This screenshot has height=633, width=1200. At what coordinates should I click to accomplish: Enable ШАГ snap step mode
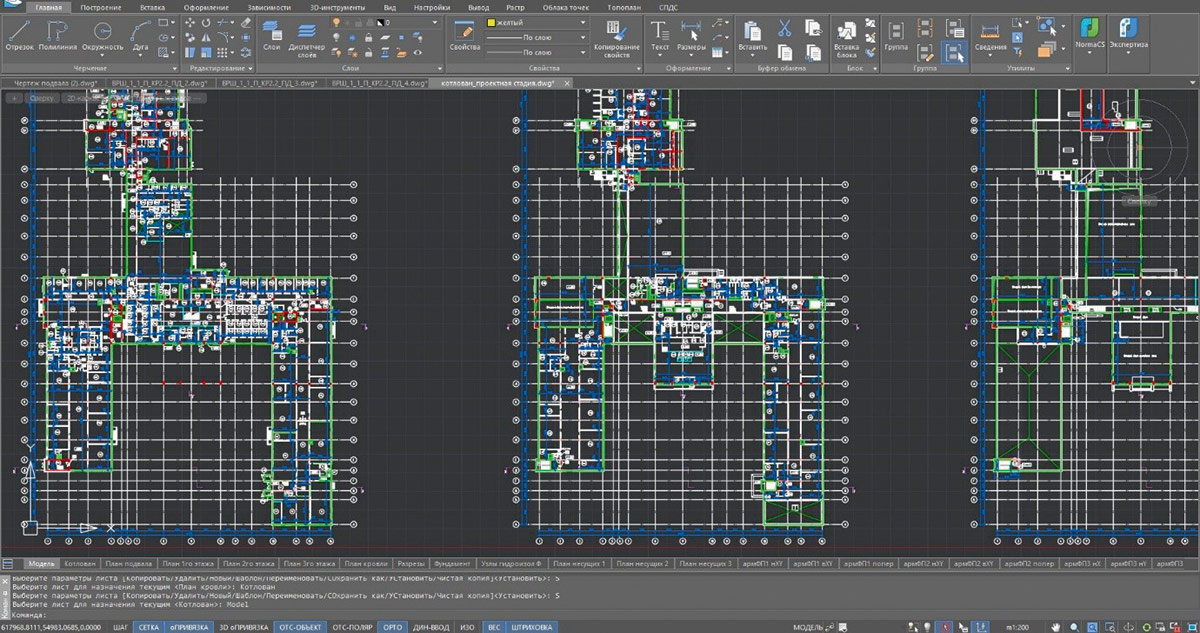120,627
